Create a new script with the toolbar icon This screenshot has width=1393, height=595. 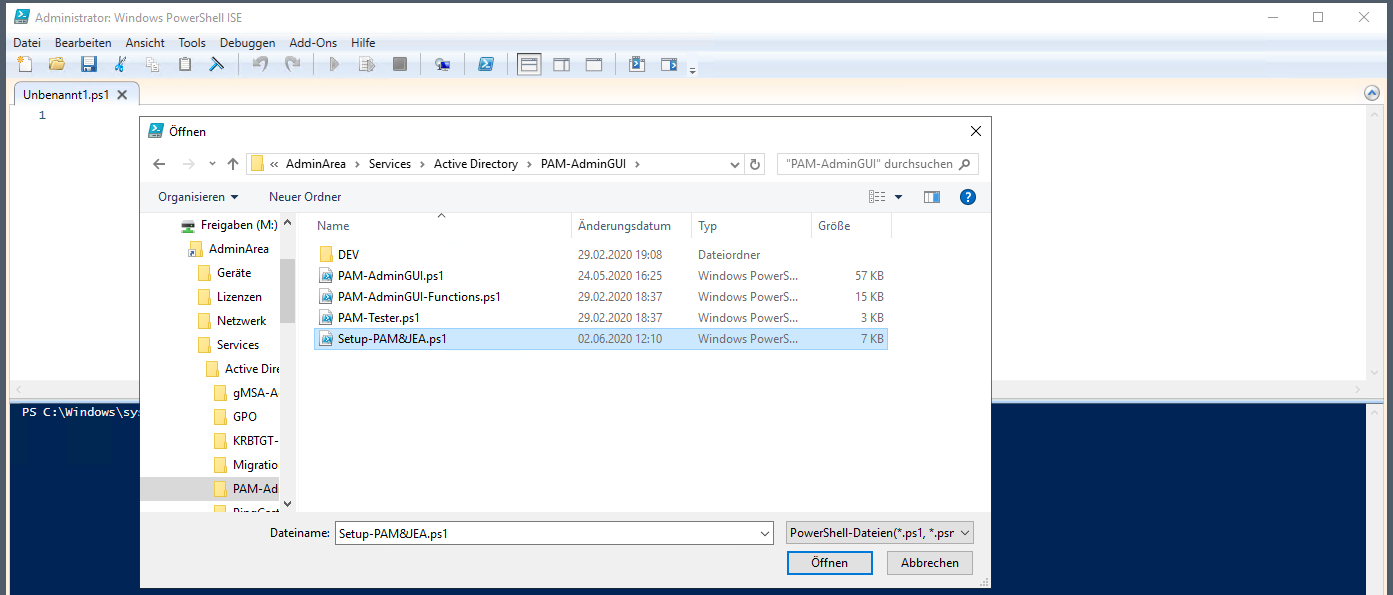click(x=25, y=65)
